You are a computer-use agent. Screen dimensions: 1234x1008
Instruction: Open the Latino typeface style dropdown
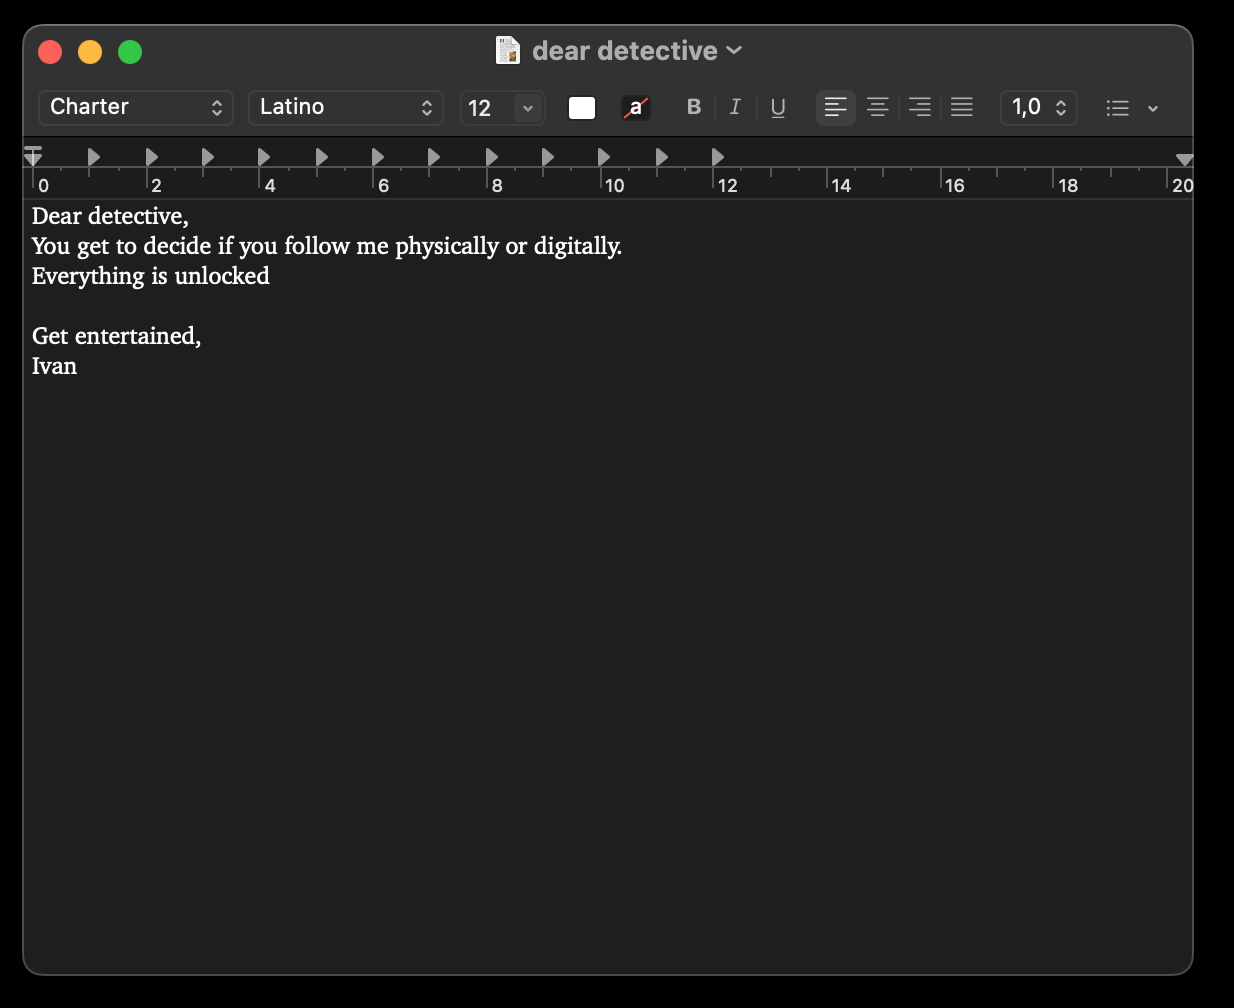point(345,107)
